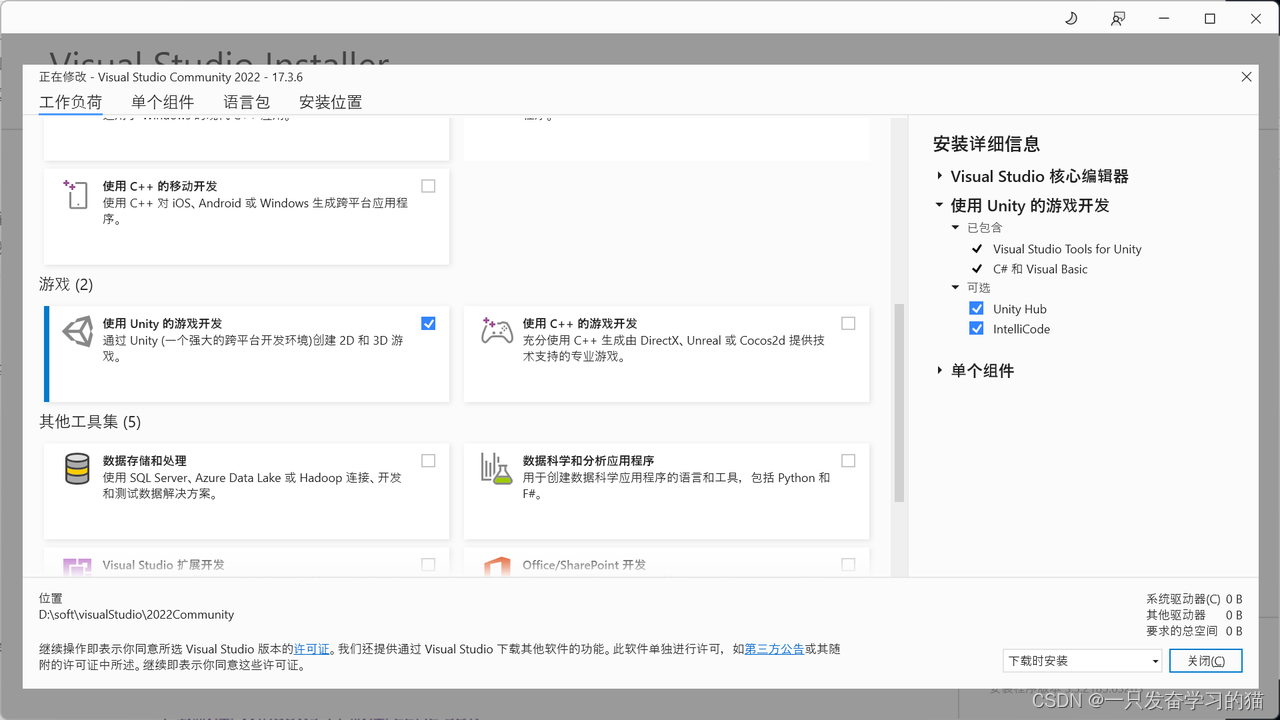Click the feedback icon in title bar
1280x720 pixels.
1118,18
